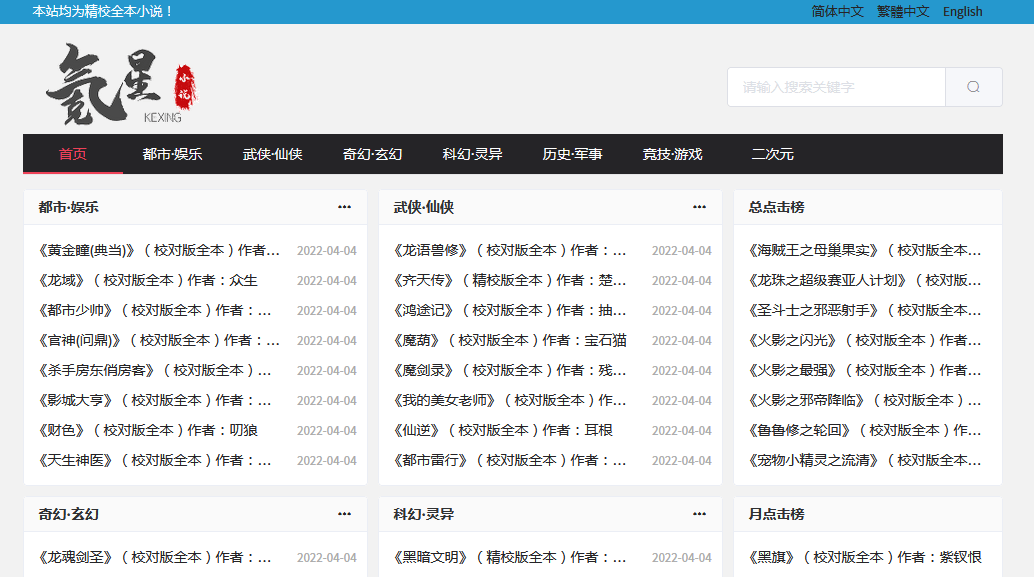
Task: Open novel 《龙语兽修》
Action: (510, 251)
